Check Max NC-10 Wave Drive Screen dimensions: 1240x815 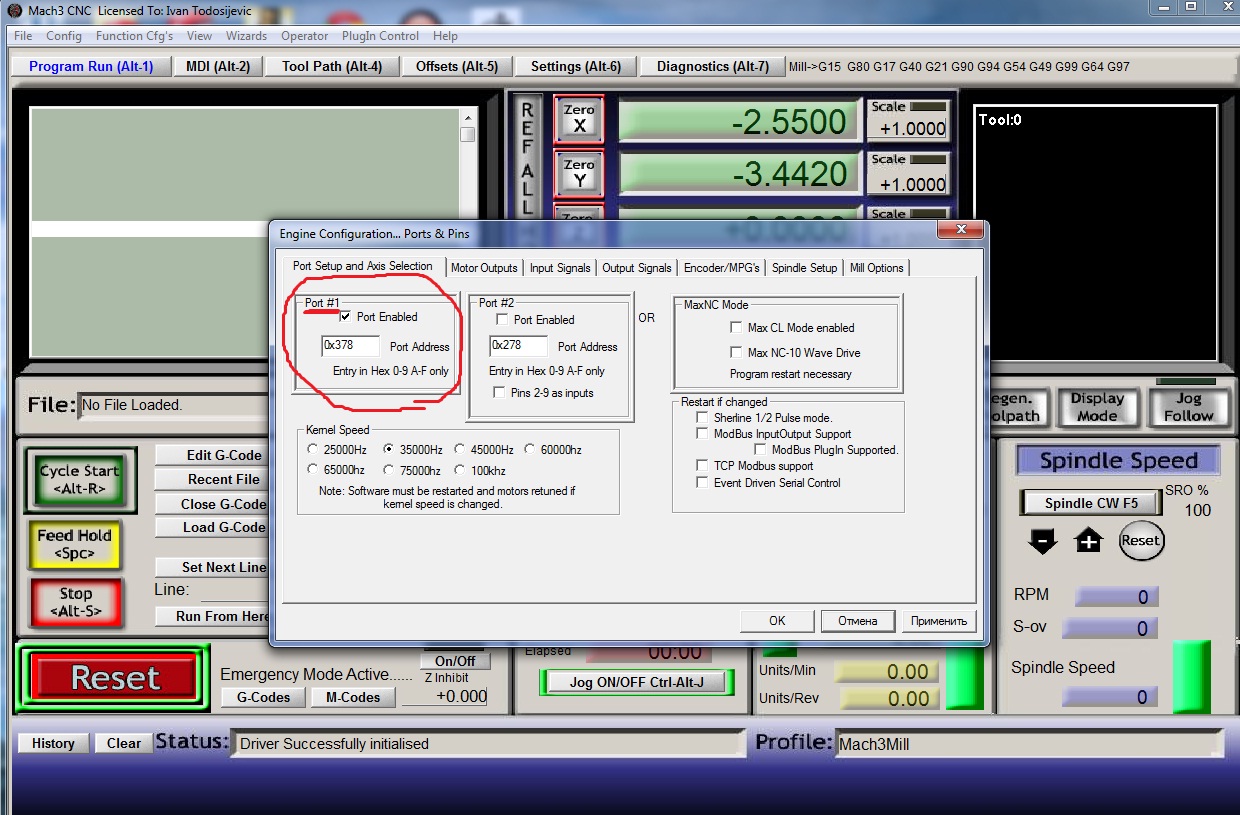click(x=737, y=353)
